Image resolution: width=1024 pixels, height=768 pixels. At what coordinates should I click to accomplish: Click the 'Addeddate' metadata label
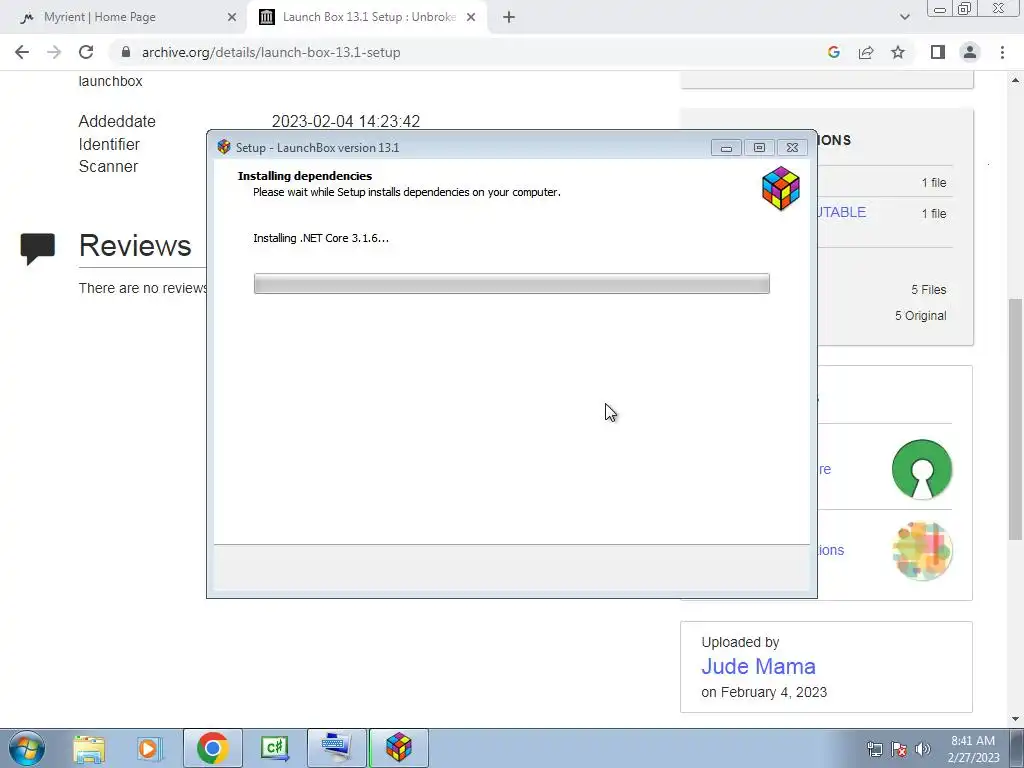[x=117, y=121]
